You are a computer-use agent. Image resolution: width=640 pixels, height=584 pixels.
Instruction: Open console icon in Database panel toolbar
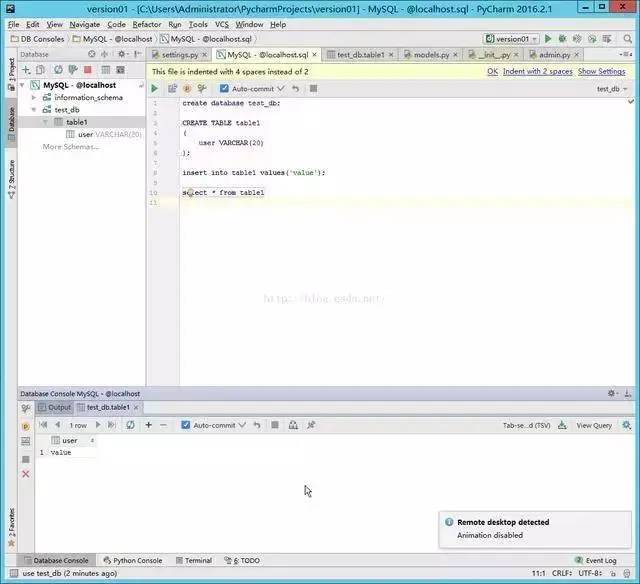point(120,70)
